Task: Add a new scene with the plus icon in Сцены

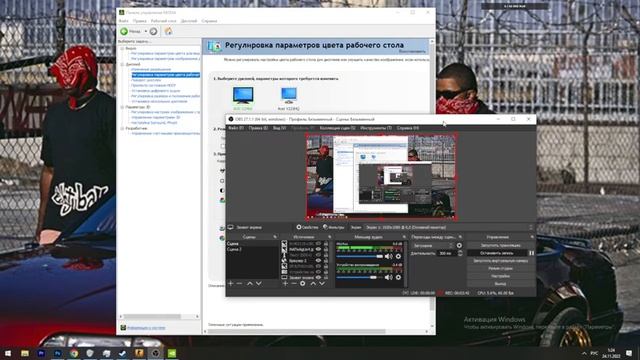Action: [x=231, y=283]
